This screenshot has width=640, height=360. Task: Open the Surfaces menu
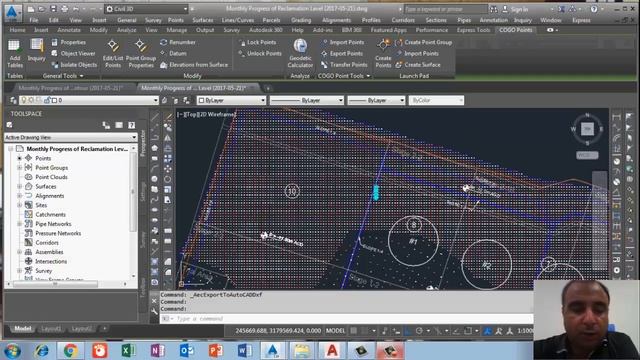(x=203, y=20)
